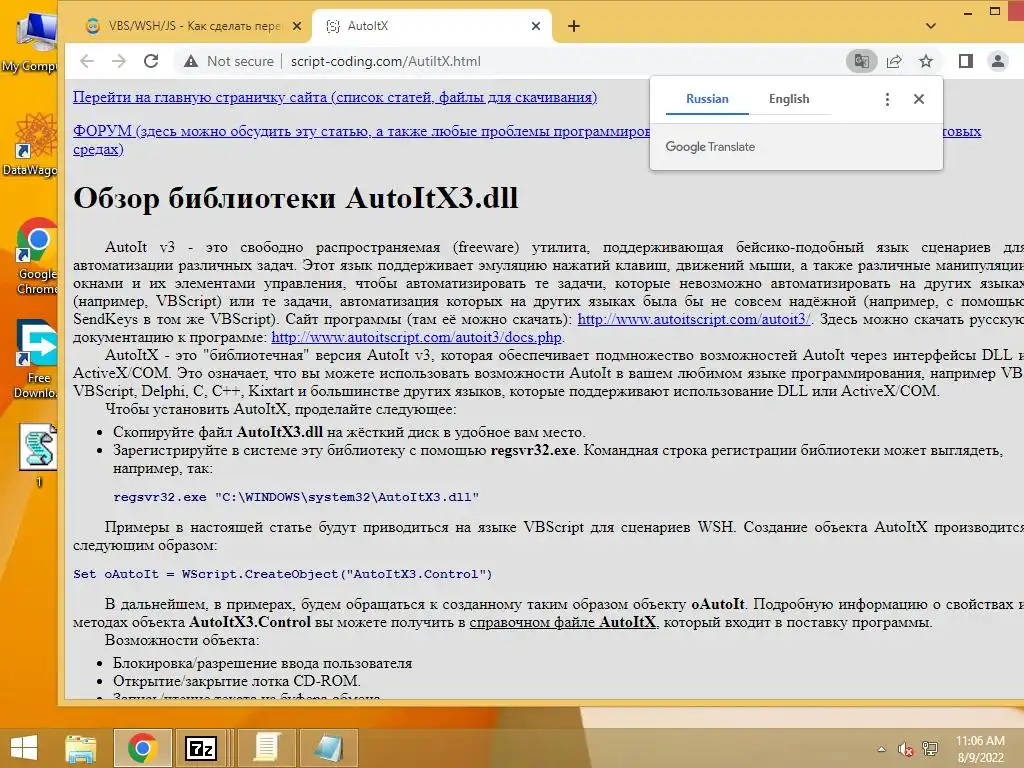Click the network tray icon
Screen dimensions: 1024x768
(x=930, y=749)
